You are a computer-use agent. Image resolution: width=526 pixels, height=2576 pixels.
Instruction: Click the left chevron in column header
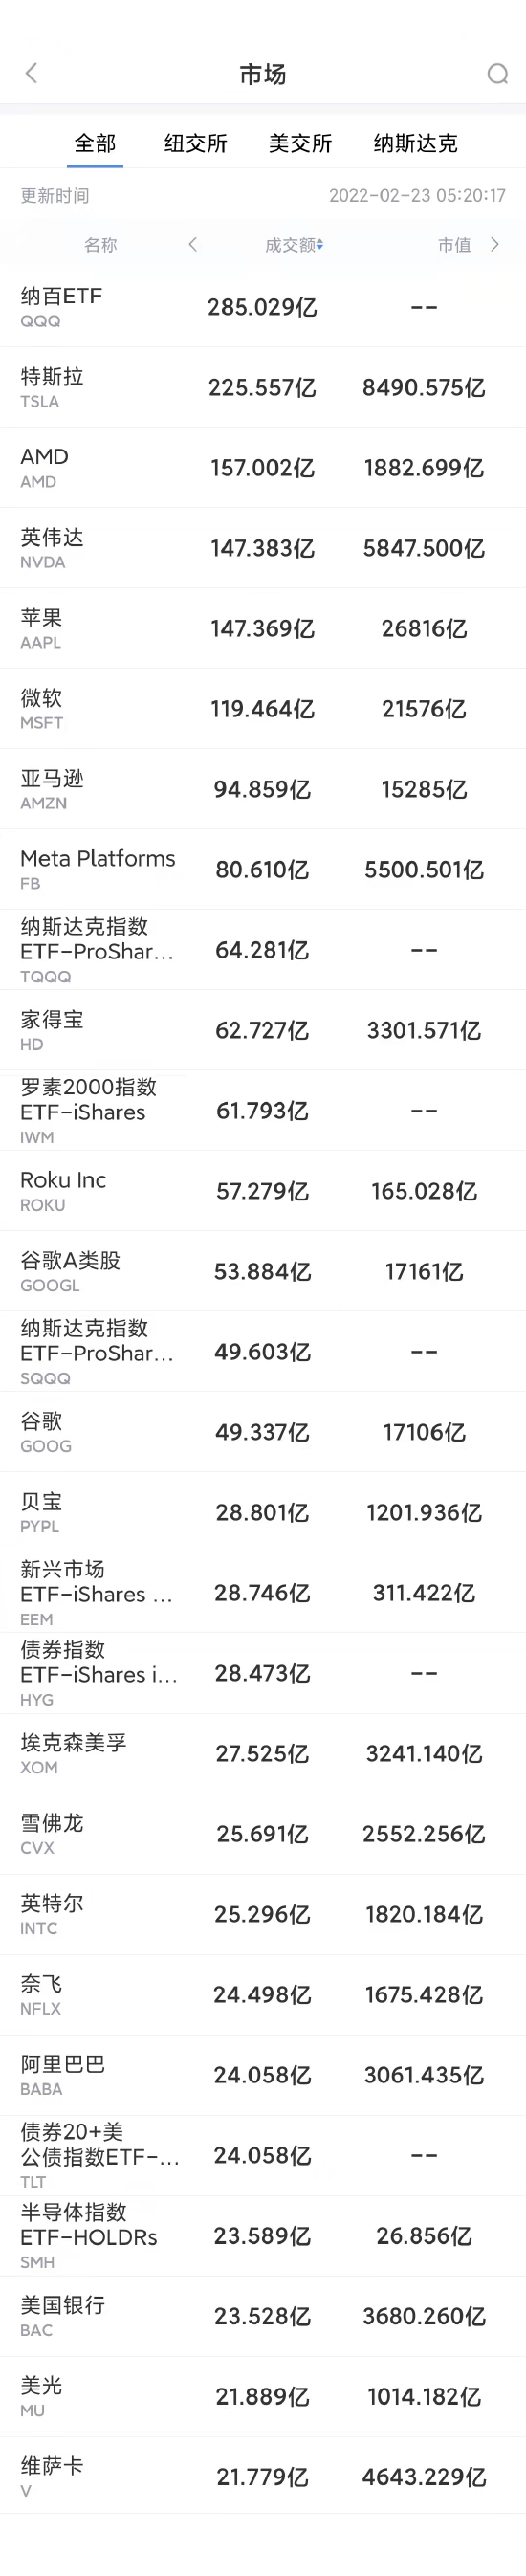(x=193, y=244)
